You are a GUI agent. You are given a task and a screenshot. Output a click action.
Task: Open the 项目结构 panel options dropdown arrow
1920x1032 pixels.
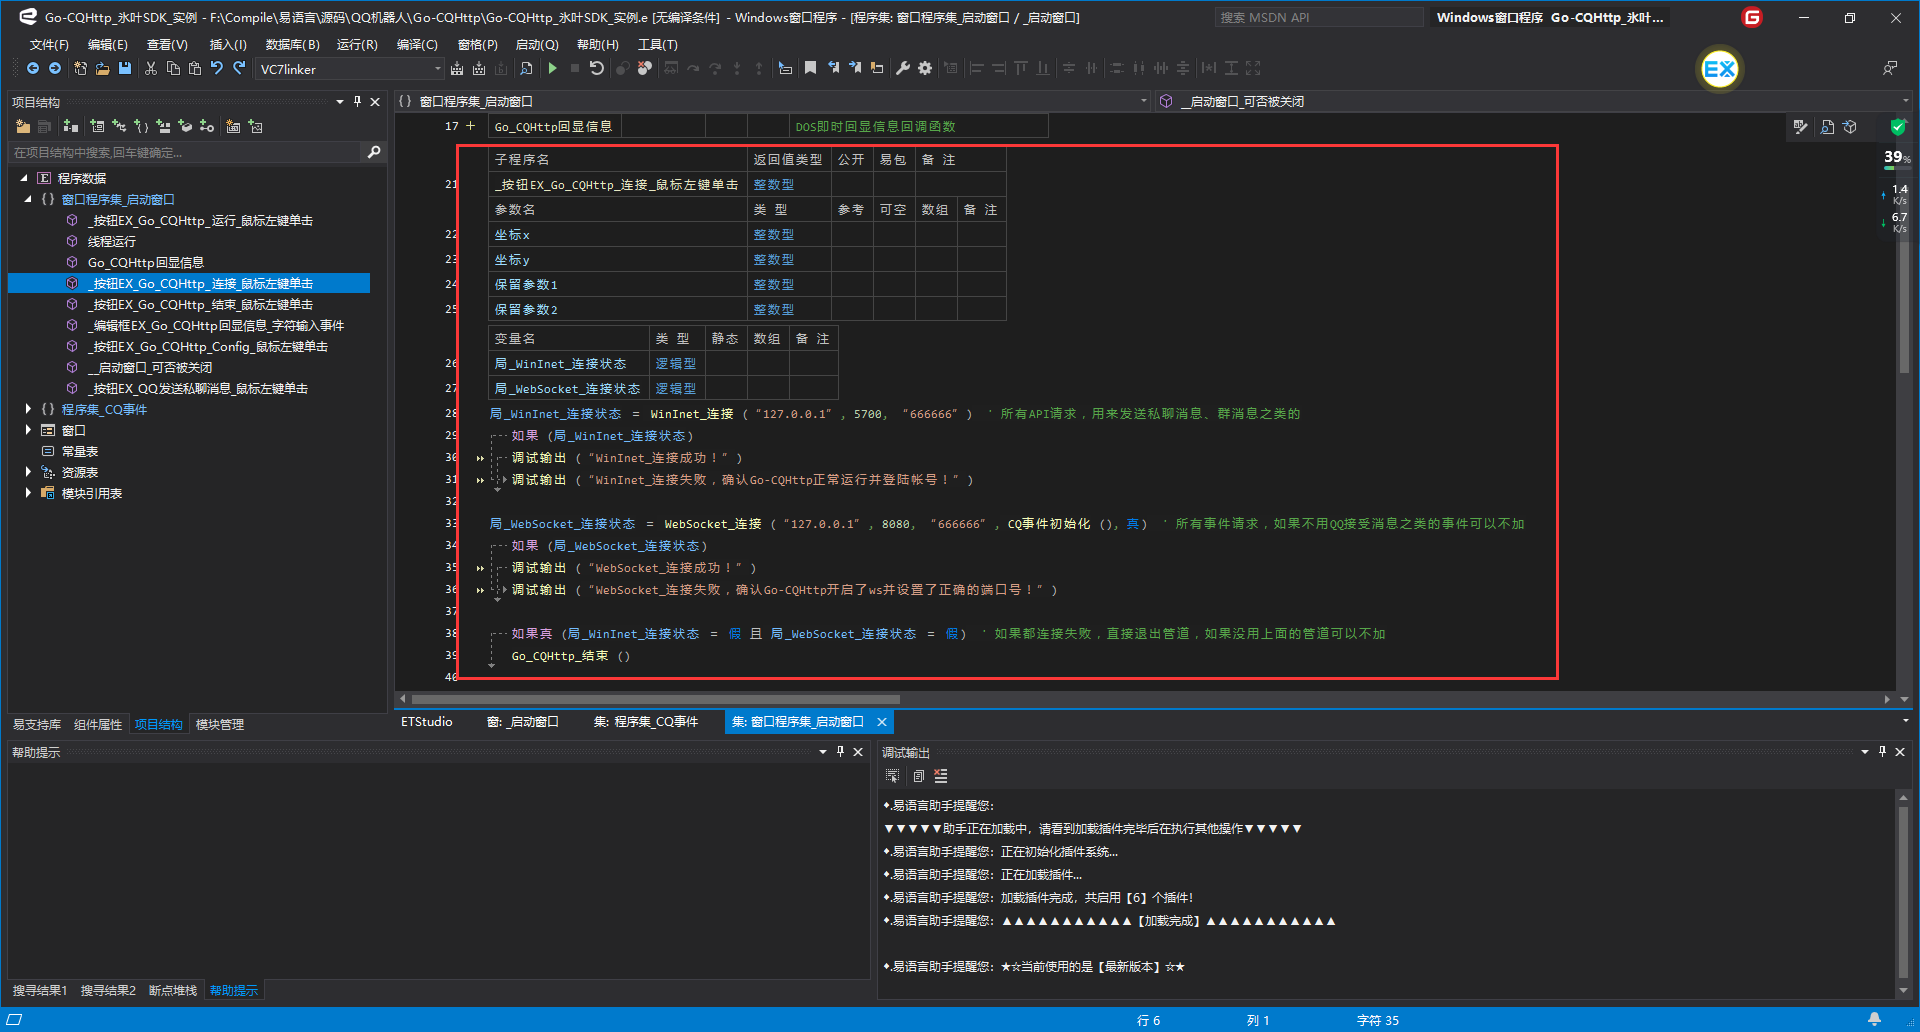[x=340, y=102]
